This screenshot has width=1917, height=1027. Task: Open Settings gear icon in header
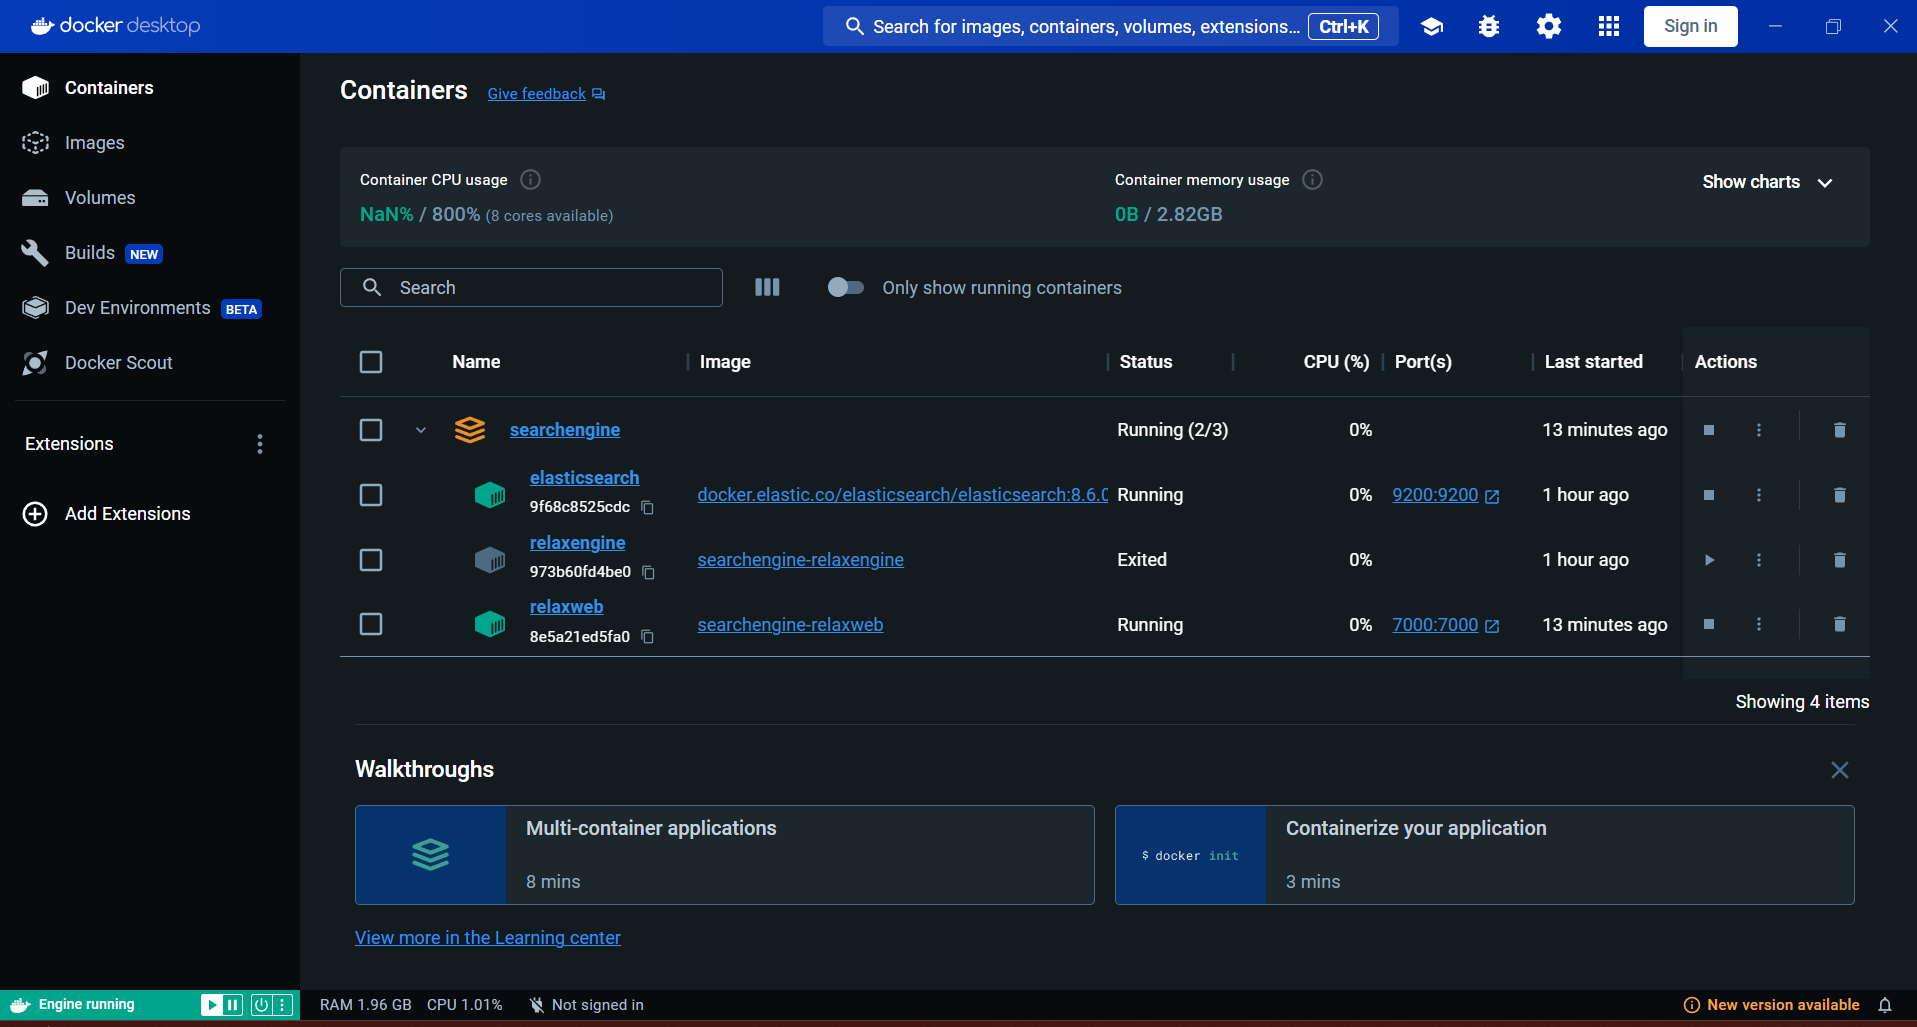coord(1549,27)
